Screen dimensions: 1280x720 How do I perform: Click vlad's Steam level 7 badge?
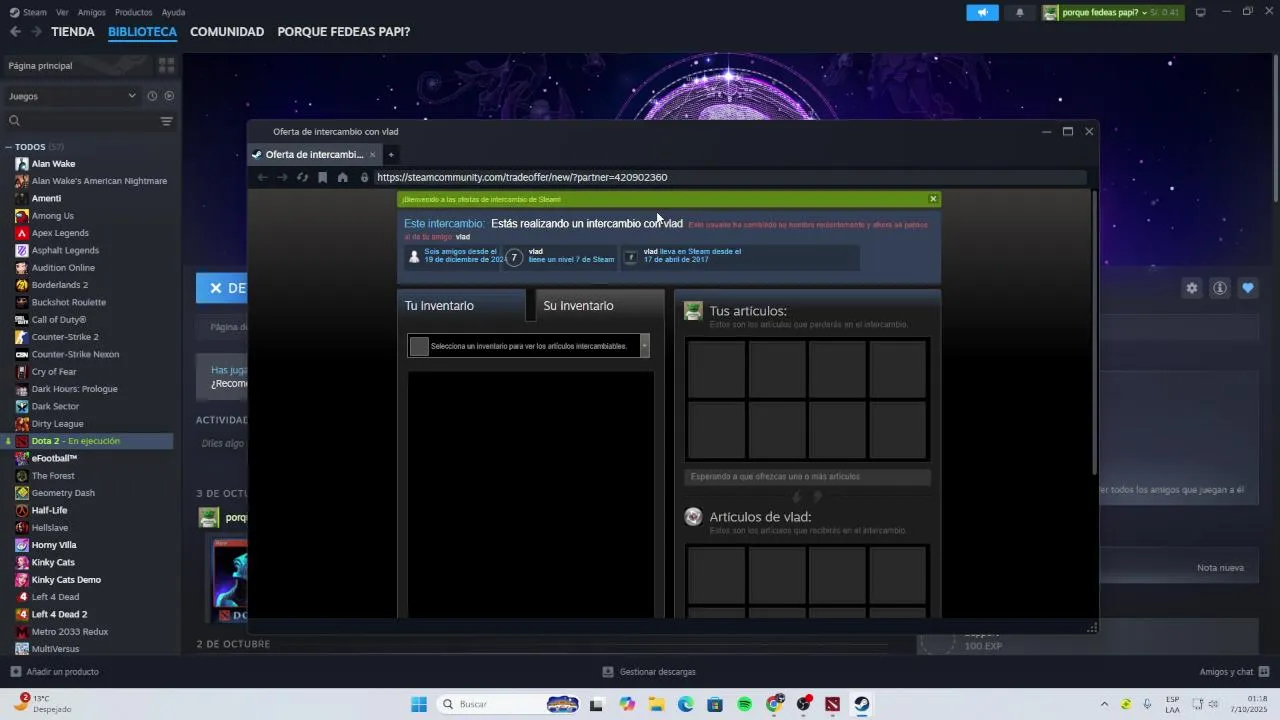pos(514,257)
